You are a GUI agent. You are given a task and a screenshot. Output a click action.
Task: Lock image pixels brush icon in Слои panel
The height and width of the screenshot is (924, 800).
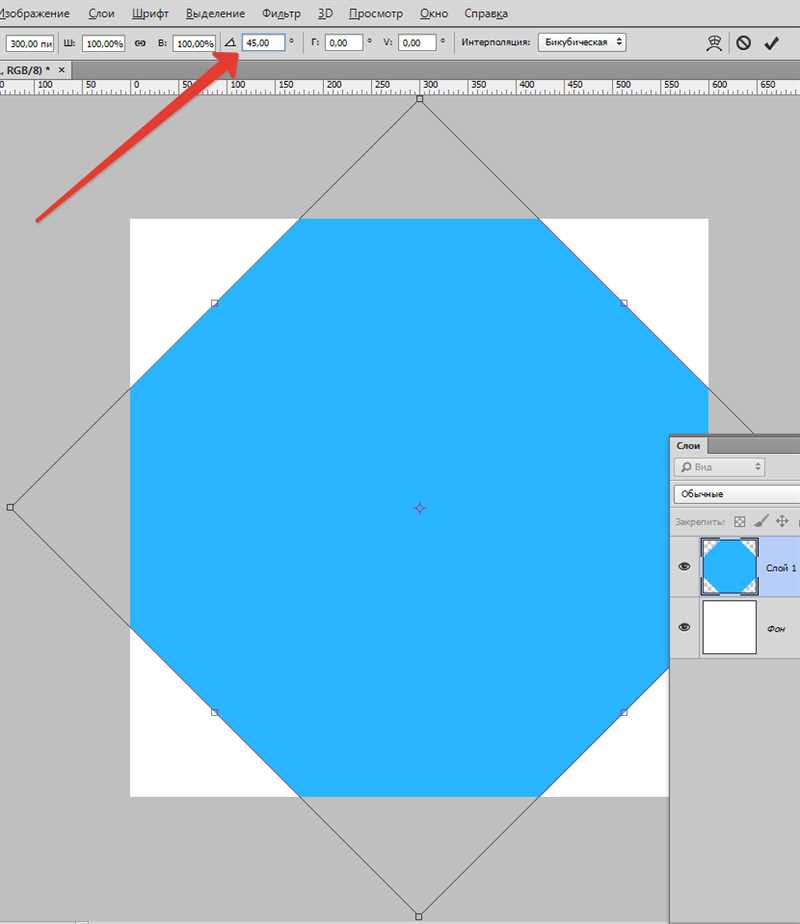point(761,521)
